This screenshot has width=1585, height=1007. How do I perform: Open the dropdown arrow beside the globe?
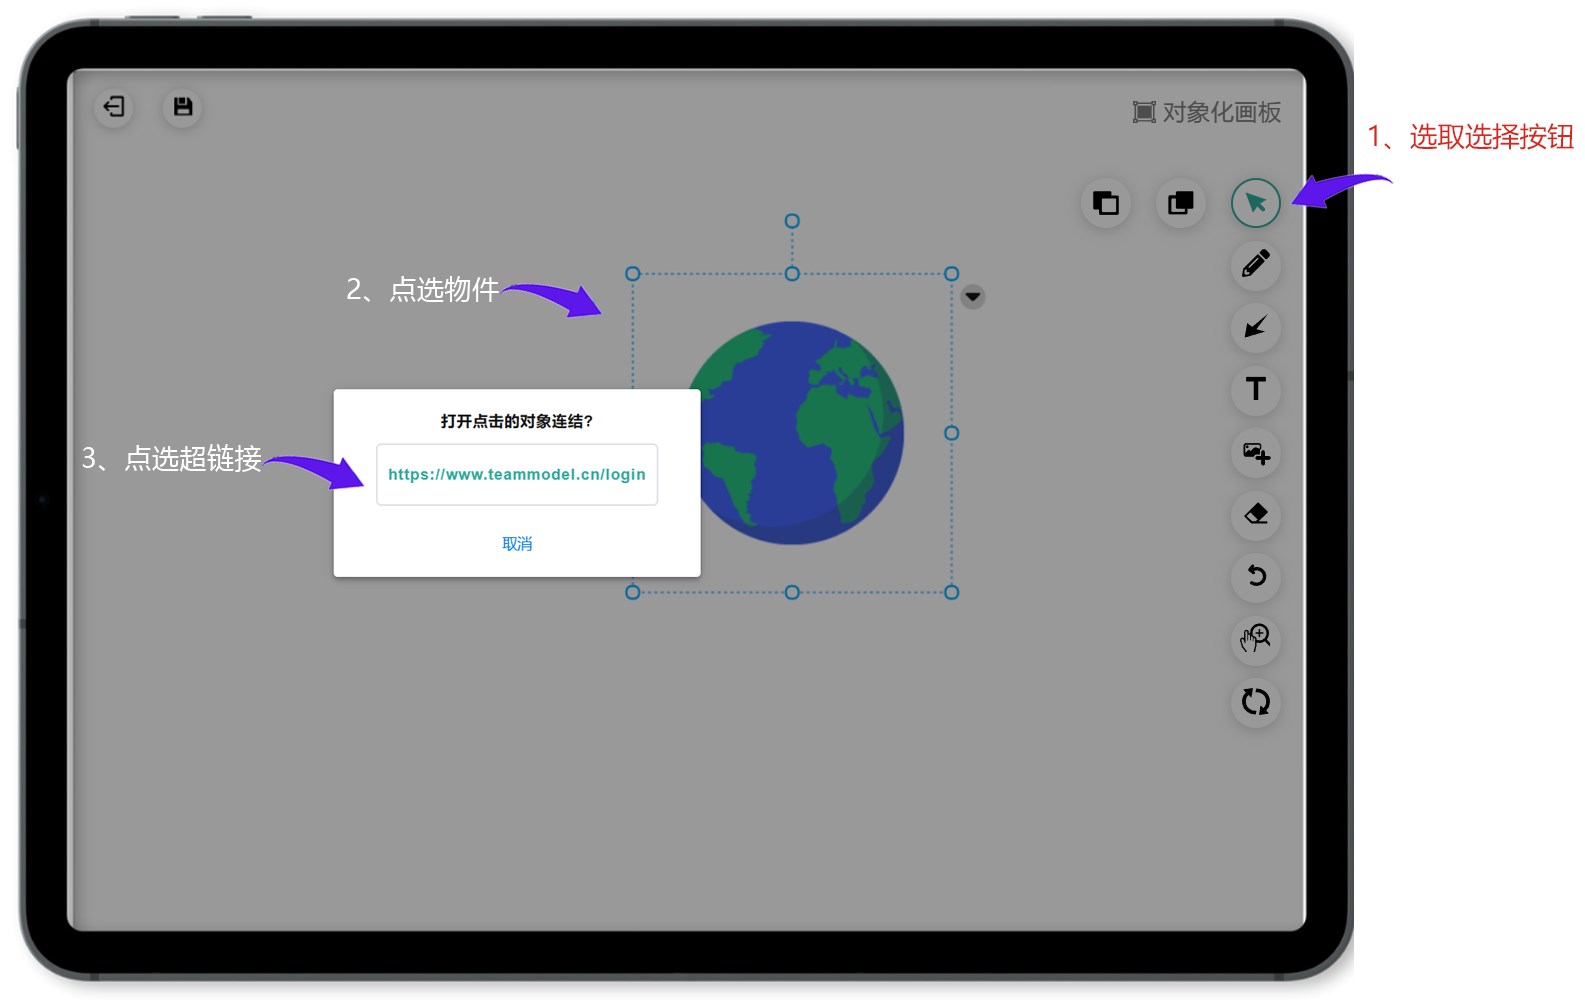(972, 297)
